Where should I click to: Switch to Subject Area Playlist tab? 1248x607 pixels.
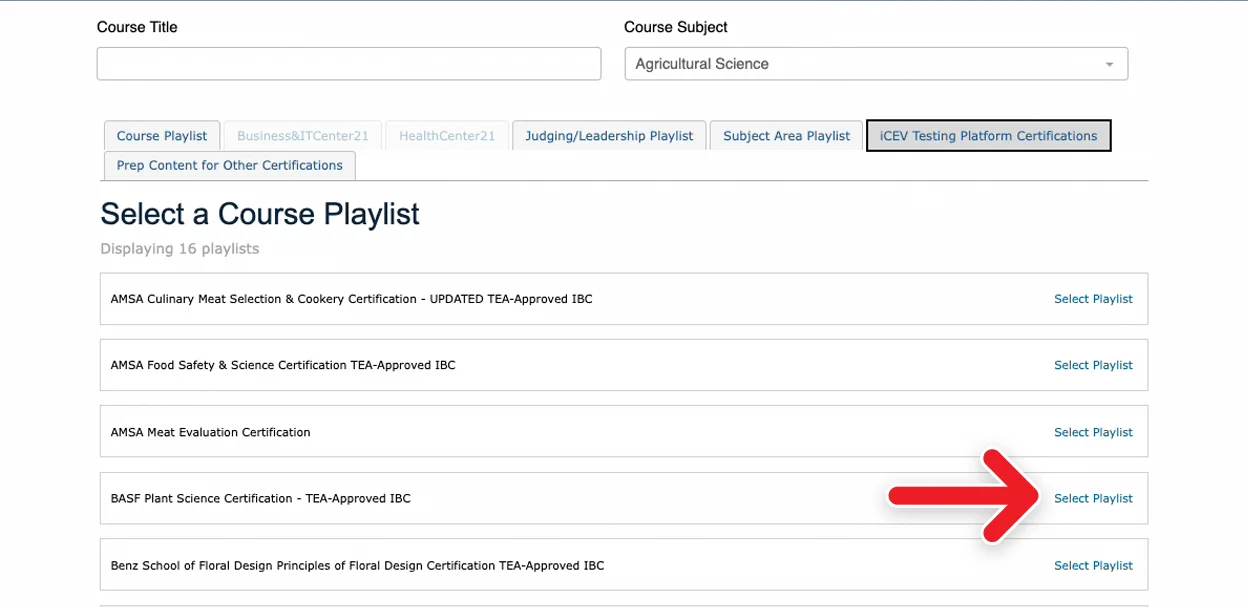pyautogui.click(x=787, y=136)
